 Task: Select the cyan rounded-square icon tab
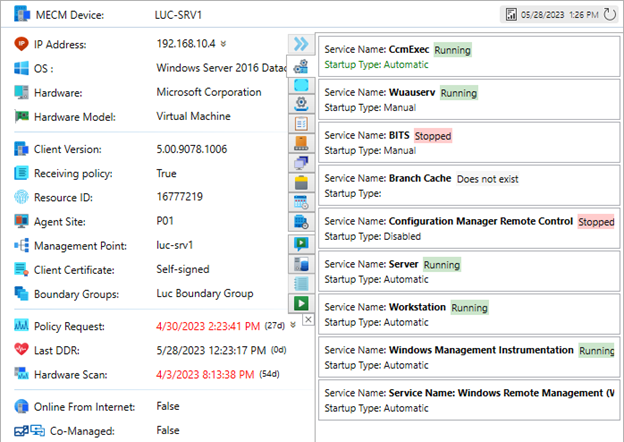click(301, 85)
